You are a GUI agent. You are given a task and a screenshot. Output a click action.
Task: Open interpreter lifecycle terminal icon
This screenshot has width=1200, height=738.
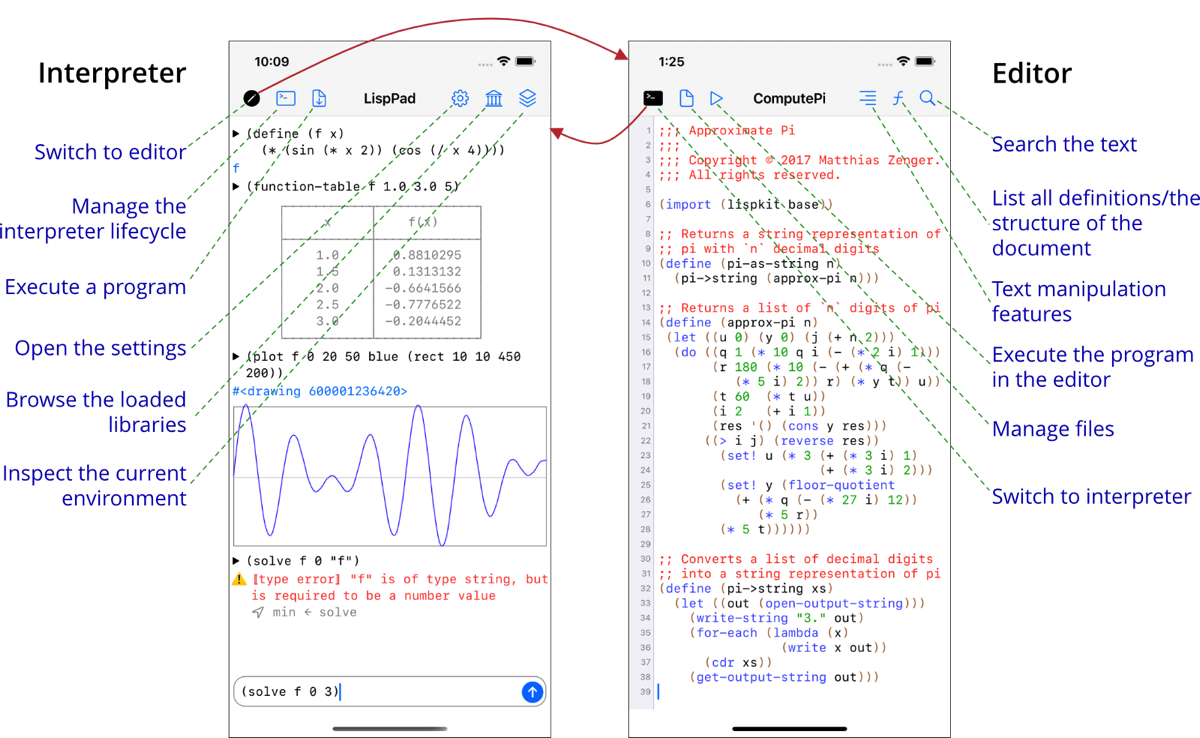(x=286, y=98)
